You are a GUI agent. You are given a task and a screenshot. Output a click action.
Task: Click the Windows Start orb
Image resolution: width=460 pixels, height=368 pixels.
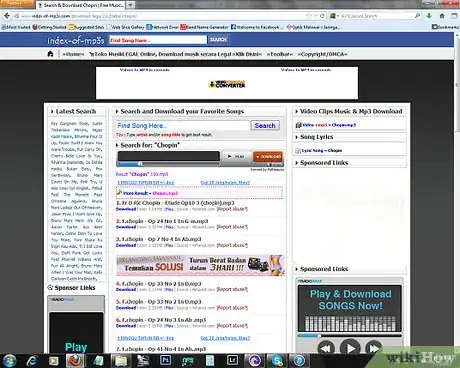[x=9, y=360]
